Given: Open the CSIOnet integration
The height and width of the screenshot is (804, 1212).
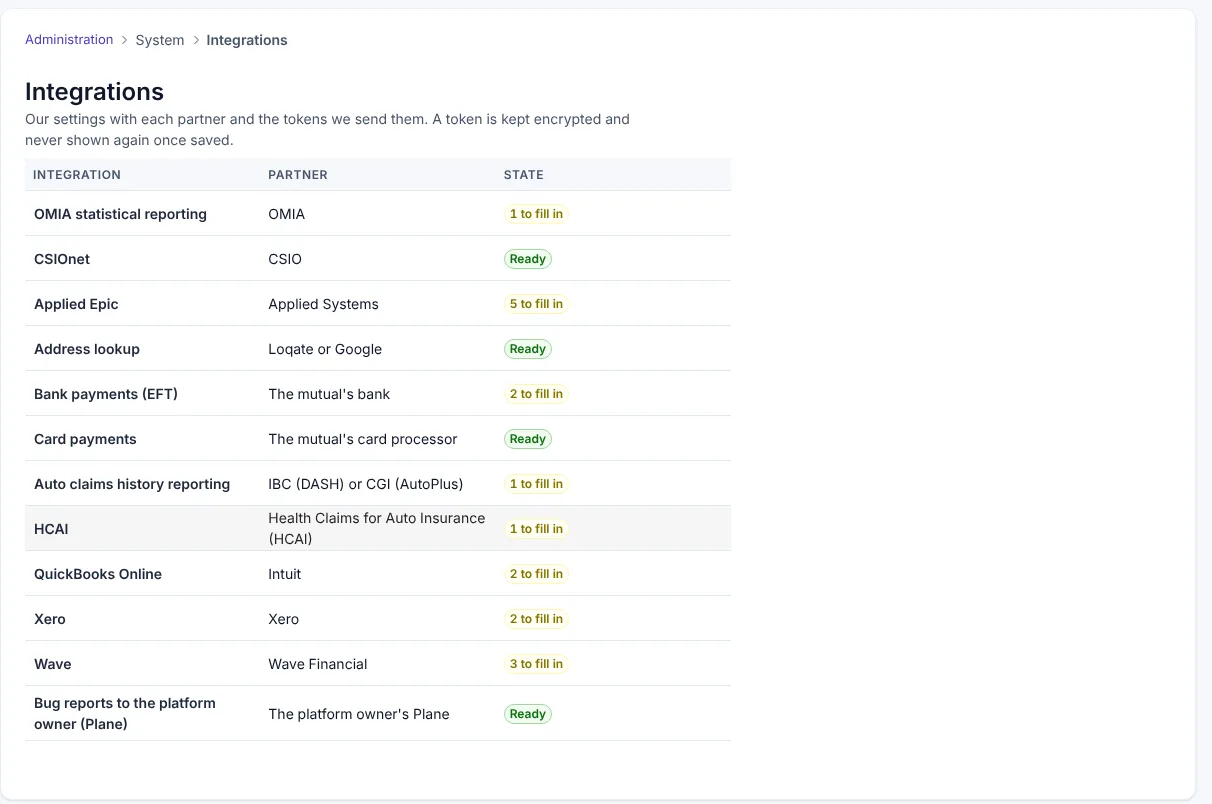Looking at the screenshot, I should point(62,259).
